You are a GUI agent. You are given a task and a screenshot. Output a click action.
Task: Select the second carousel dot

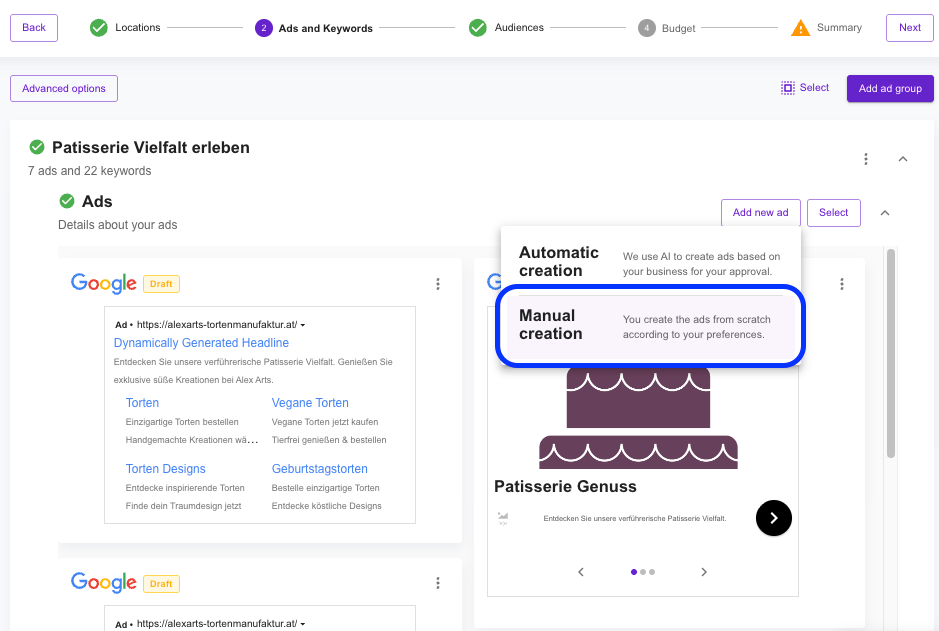point(643,572)
